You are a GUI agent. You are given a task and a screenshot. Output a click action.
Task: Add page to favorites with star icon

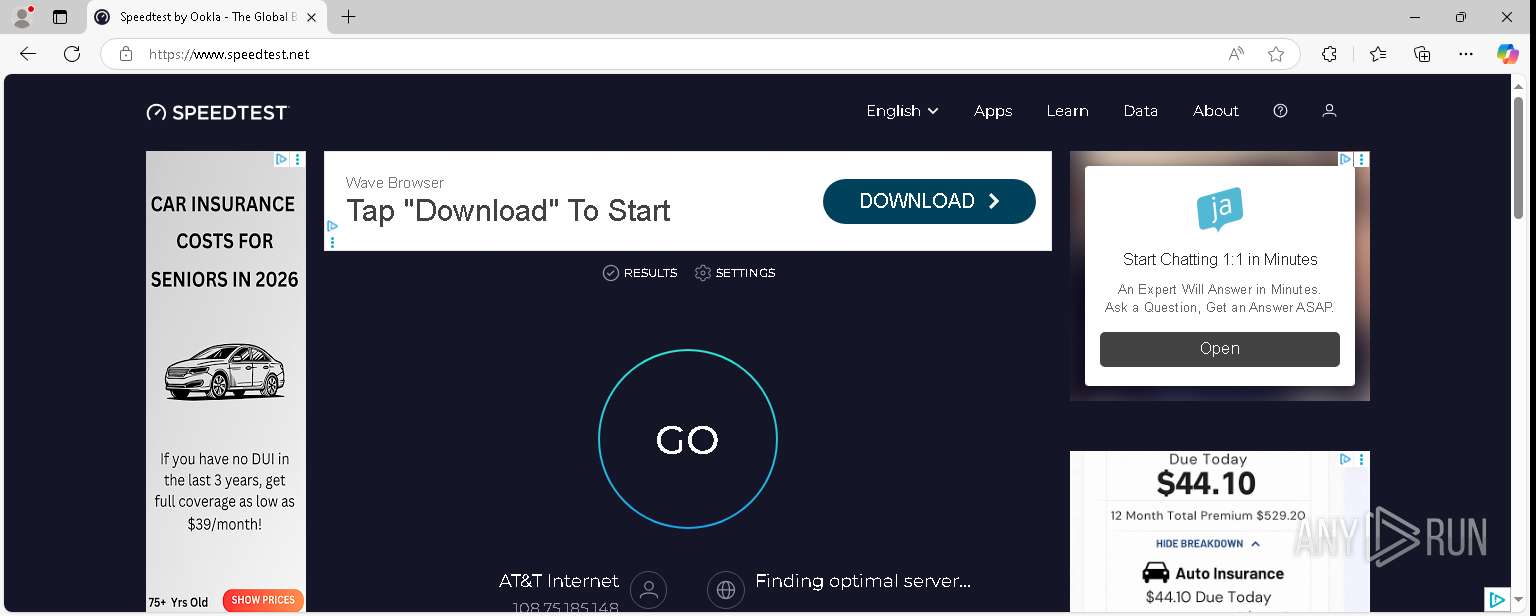(1276, 54)
